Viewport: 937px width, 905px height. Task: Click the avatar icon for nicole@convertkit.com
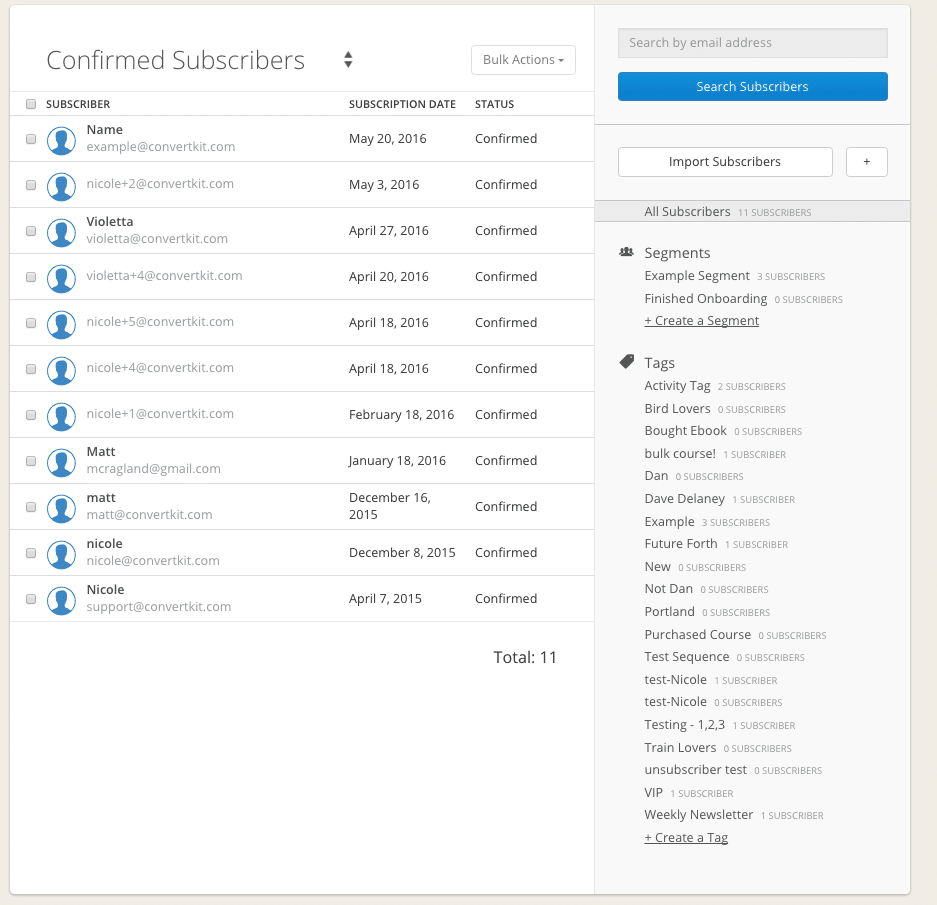(x=61, y=555)
